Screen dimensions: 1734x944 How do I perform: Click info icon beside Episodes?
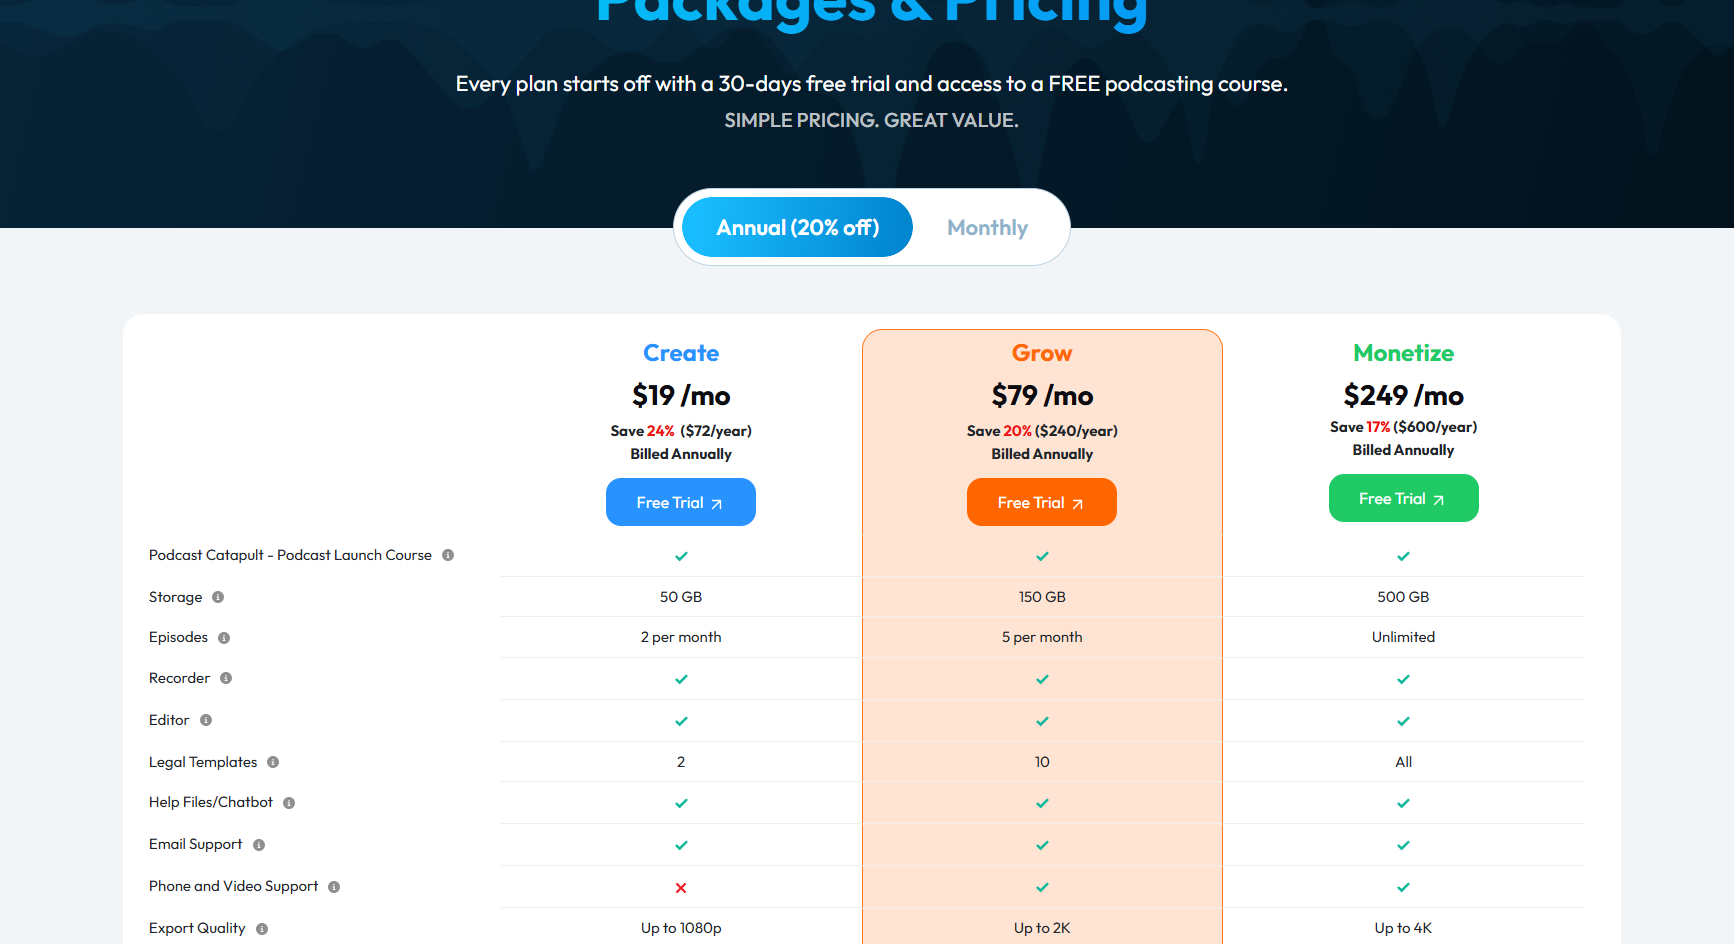point(224,638)
